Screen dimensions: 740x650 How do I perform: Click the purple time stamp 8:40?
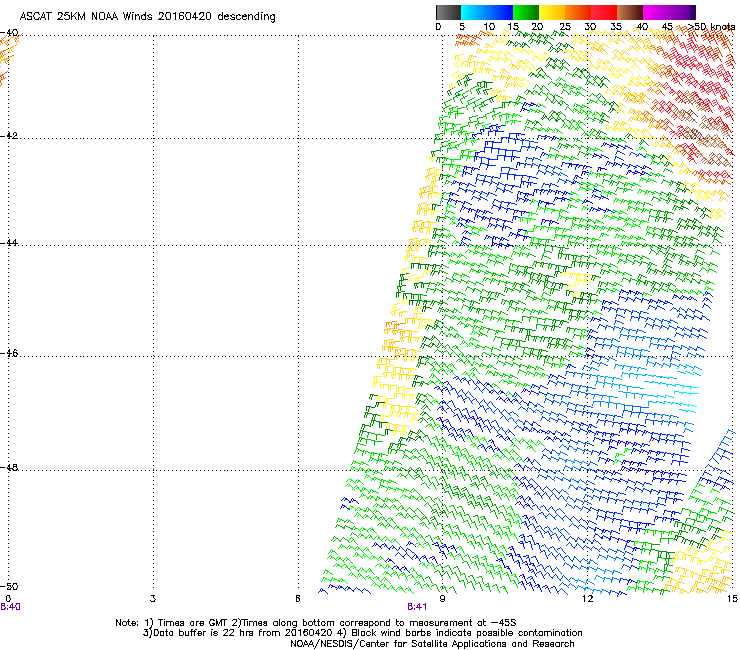tap(10, 607)
